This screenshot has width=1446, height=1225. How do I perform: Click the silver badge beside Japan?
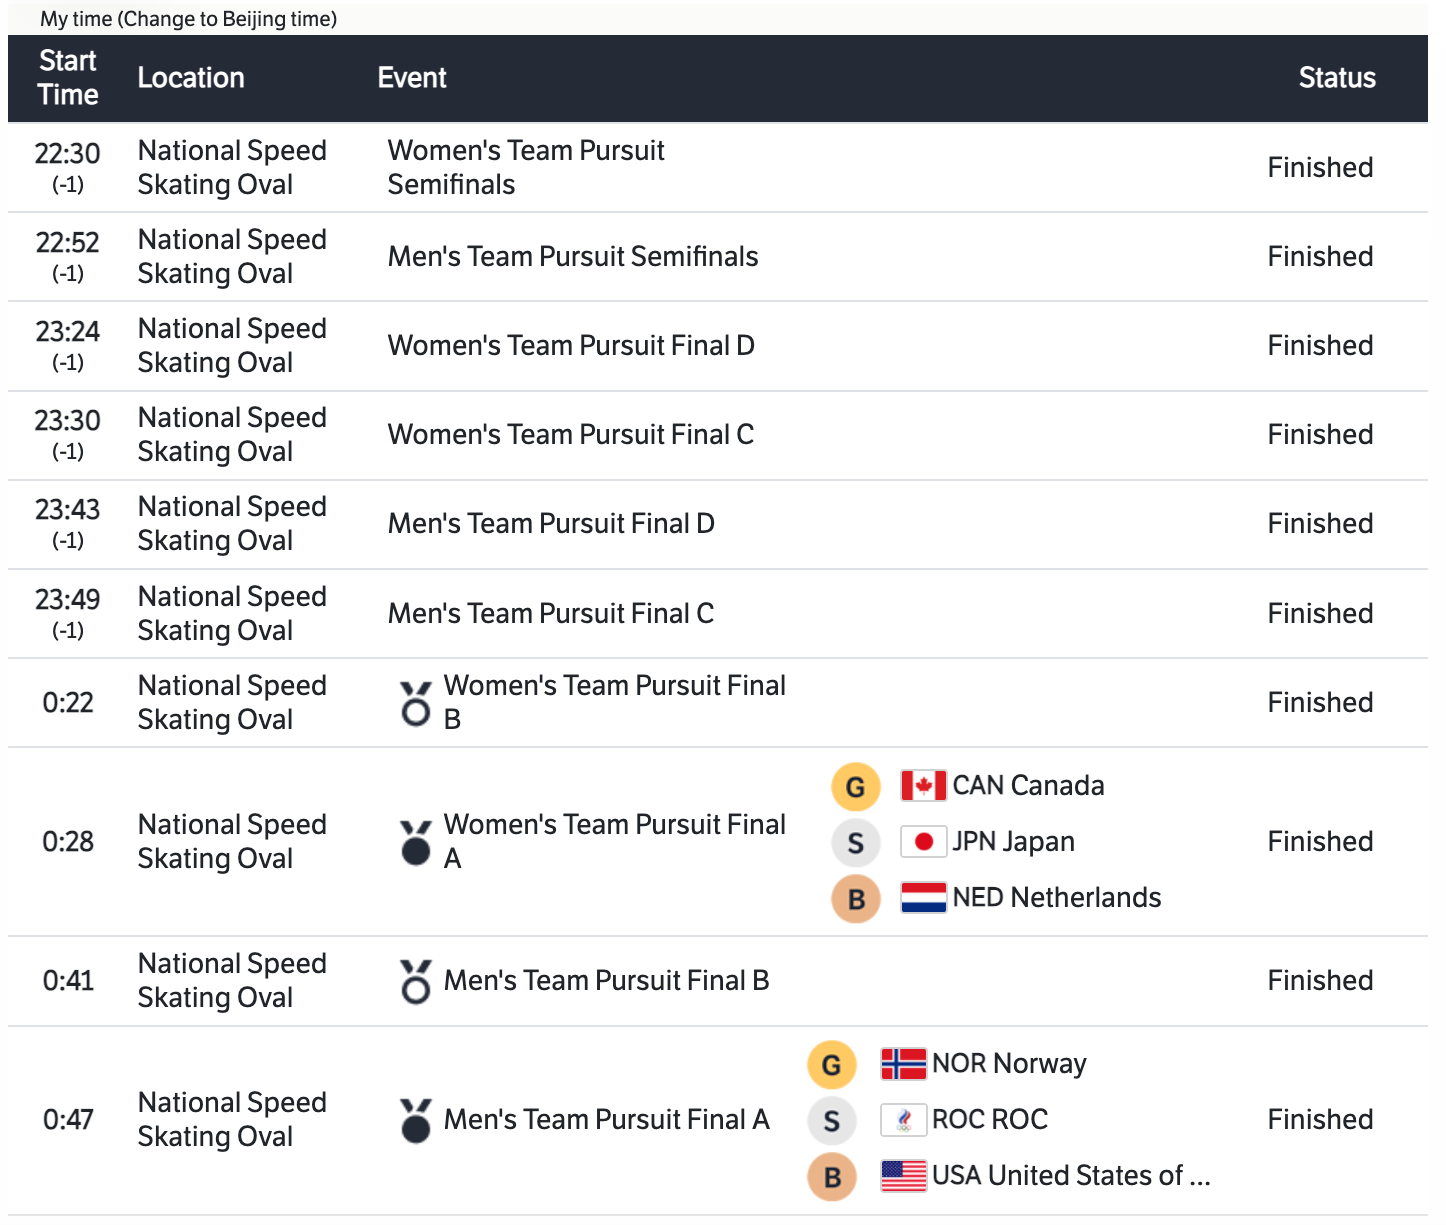(x=855, y=843)
